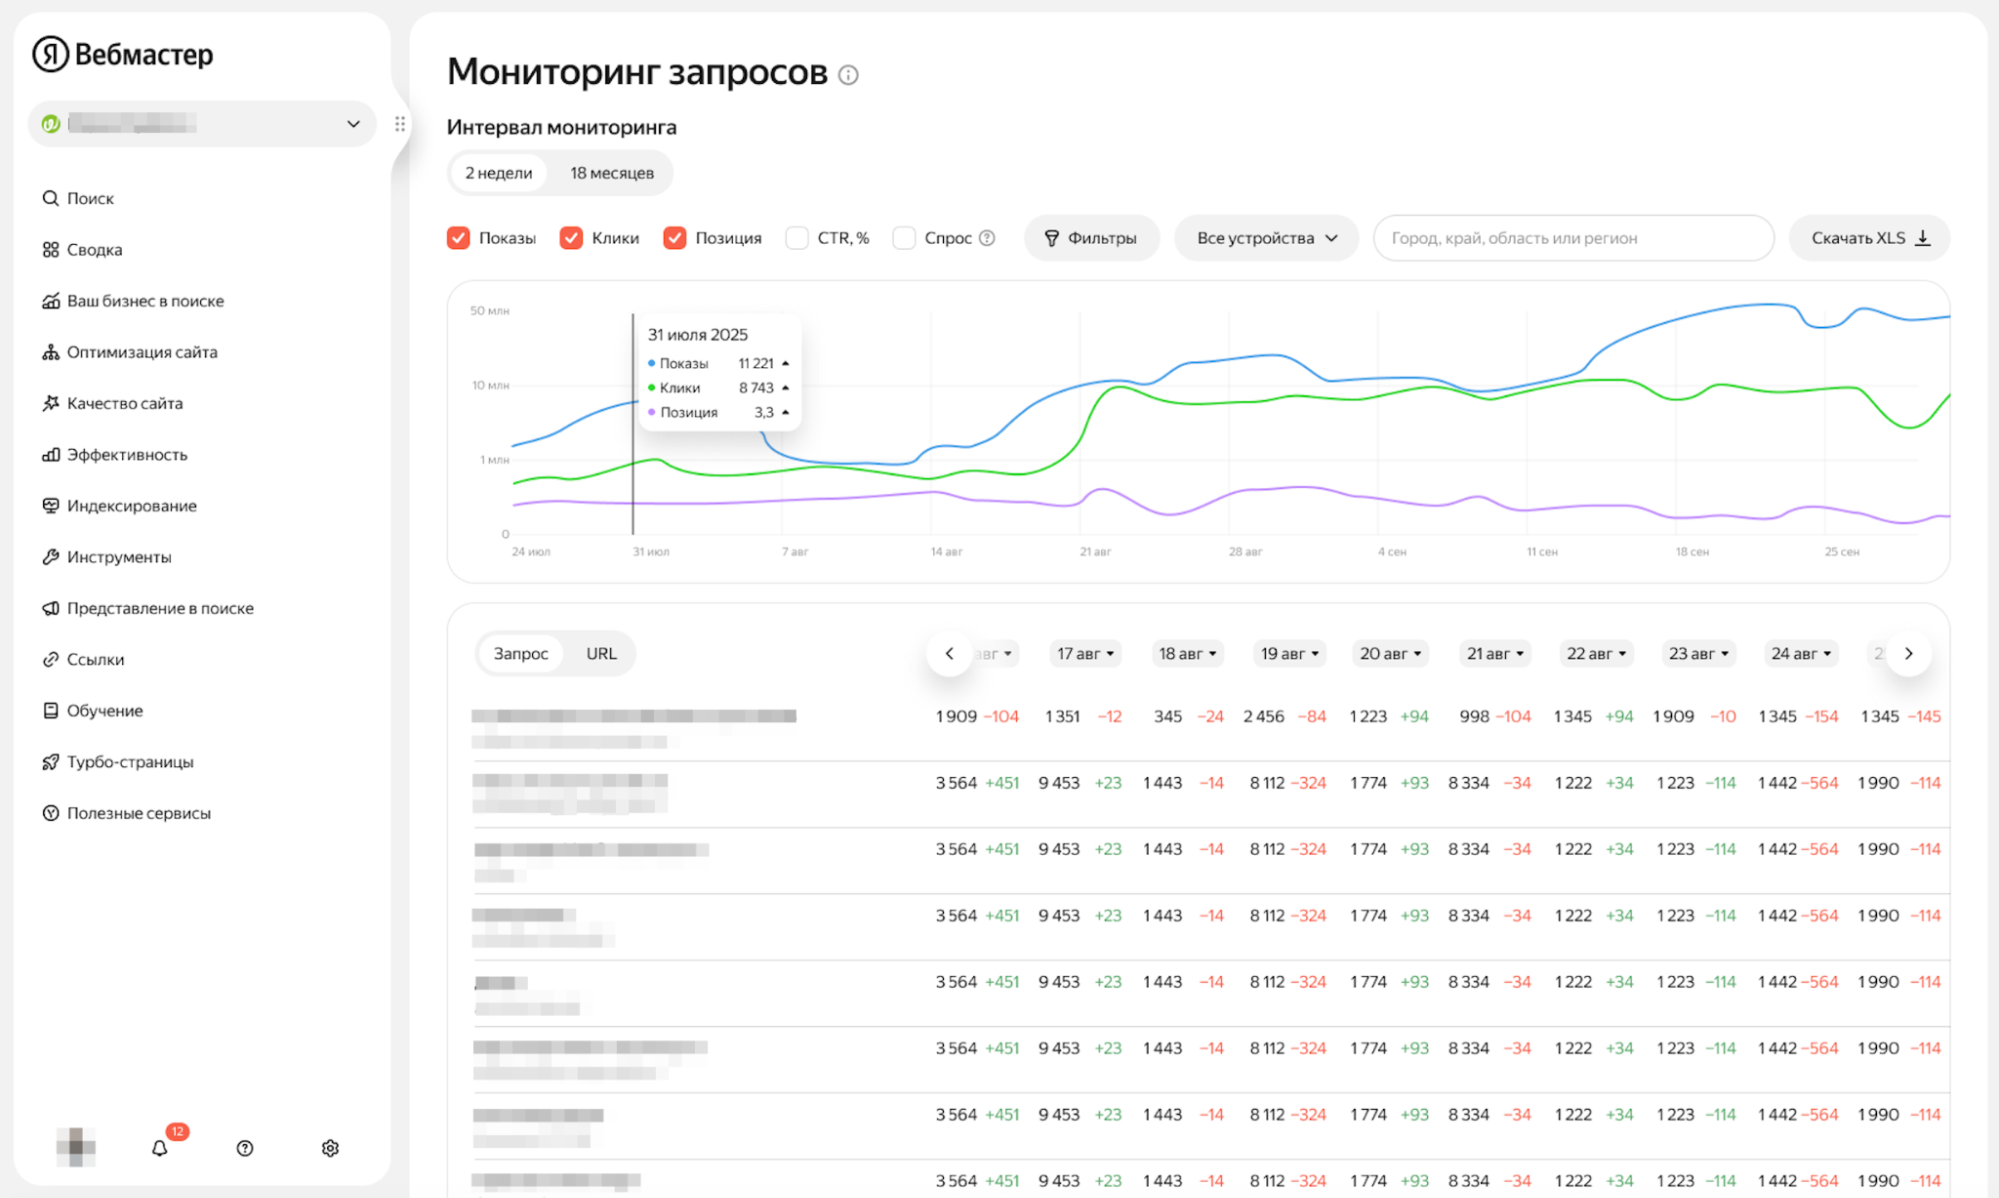Uncheck the Показы checkbox
This screenshot has height=1198, width=1999.
pyautogui.click(x=459, y=238)
